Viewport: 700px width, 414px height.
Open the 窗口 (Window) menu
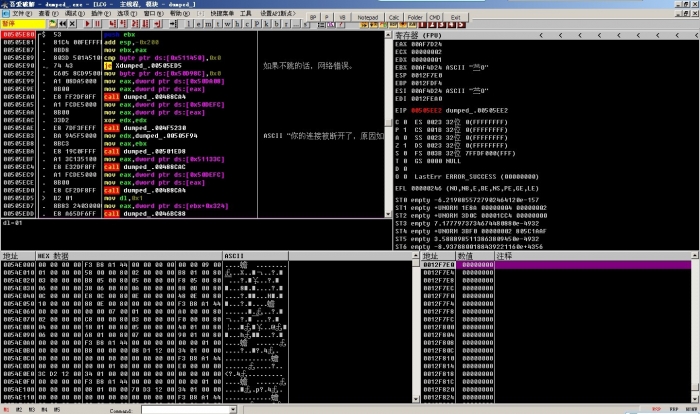click(x=153, y=13)
